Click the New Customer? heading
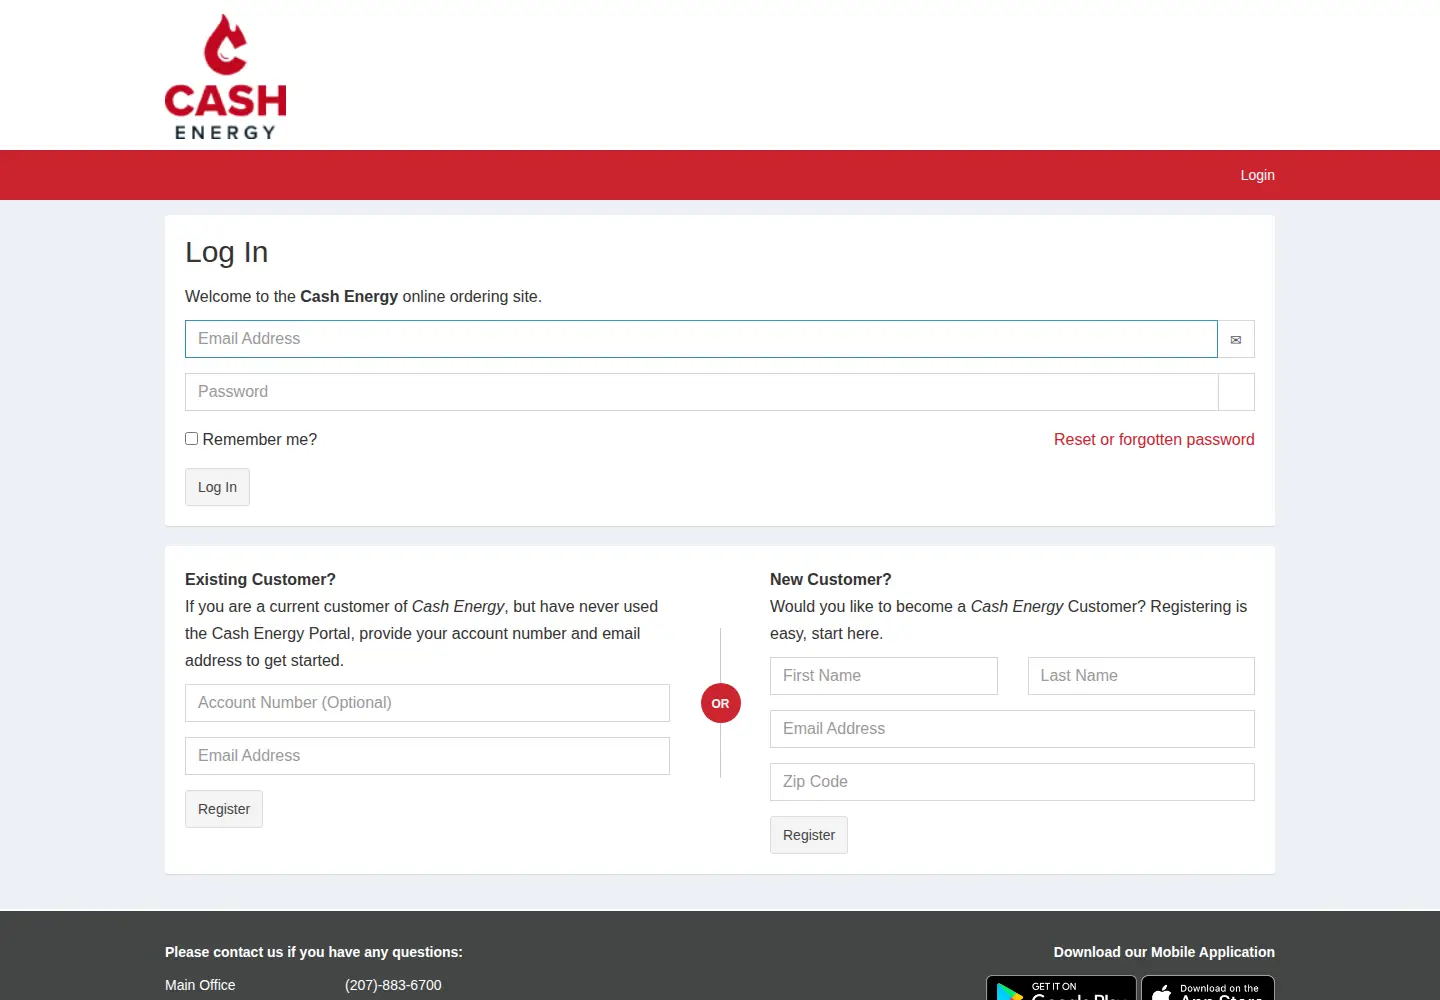This screenshot has width=1440, height=1000. click(830, 580)
